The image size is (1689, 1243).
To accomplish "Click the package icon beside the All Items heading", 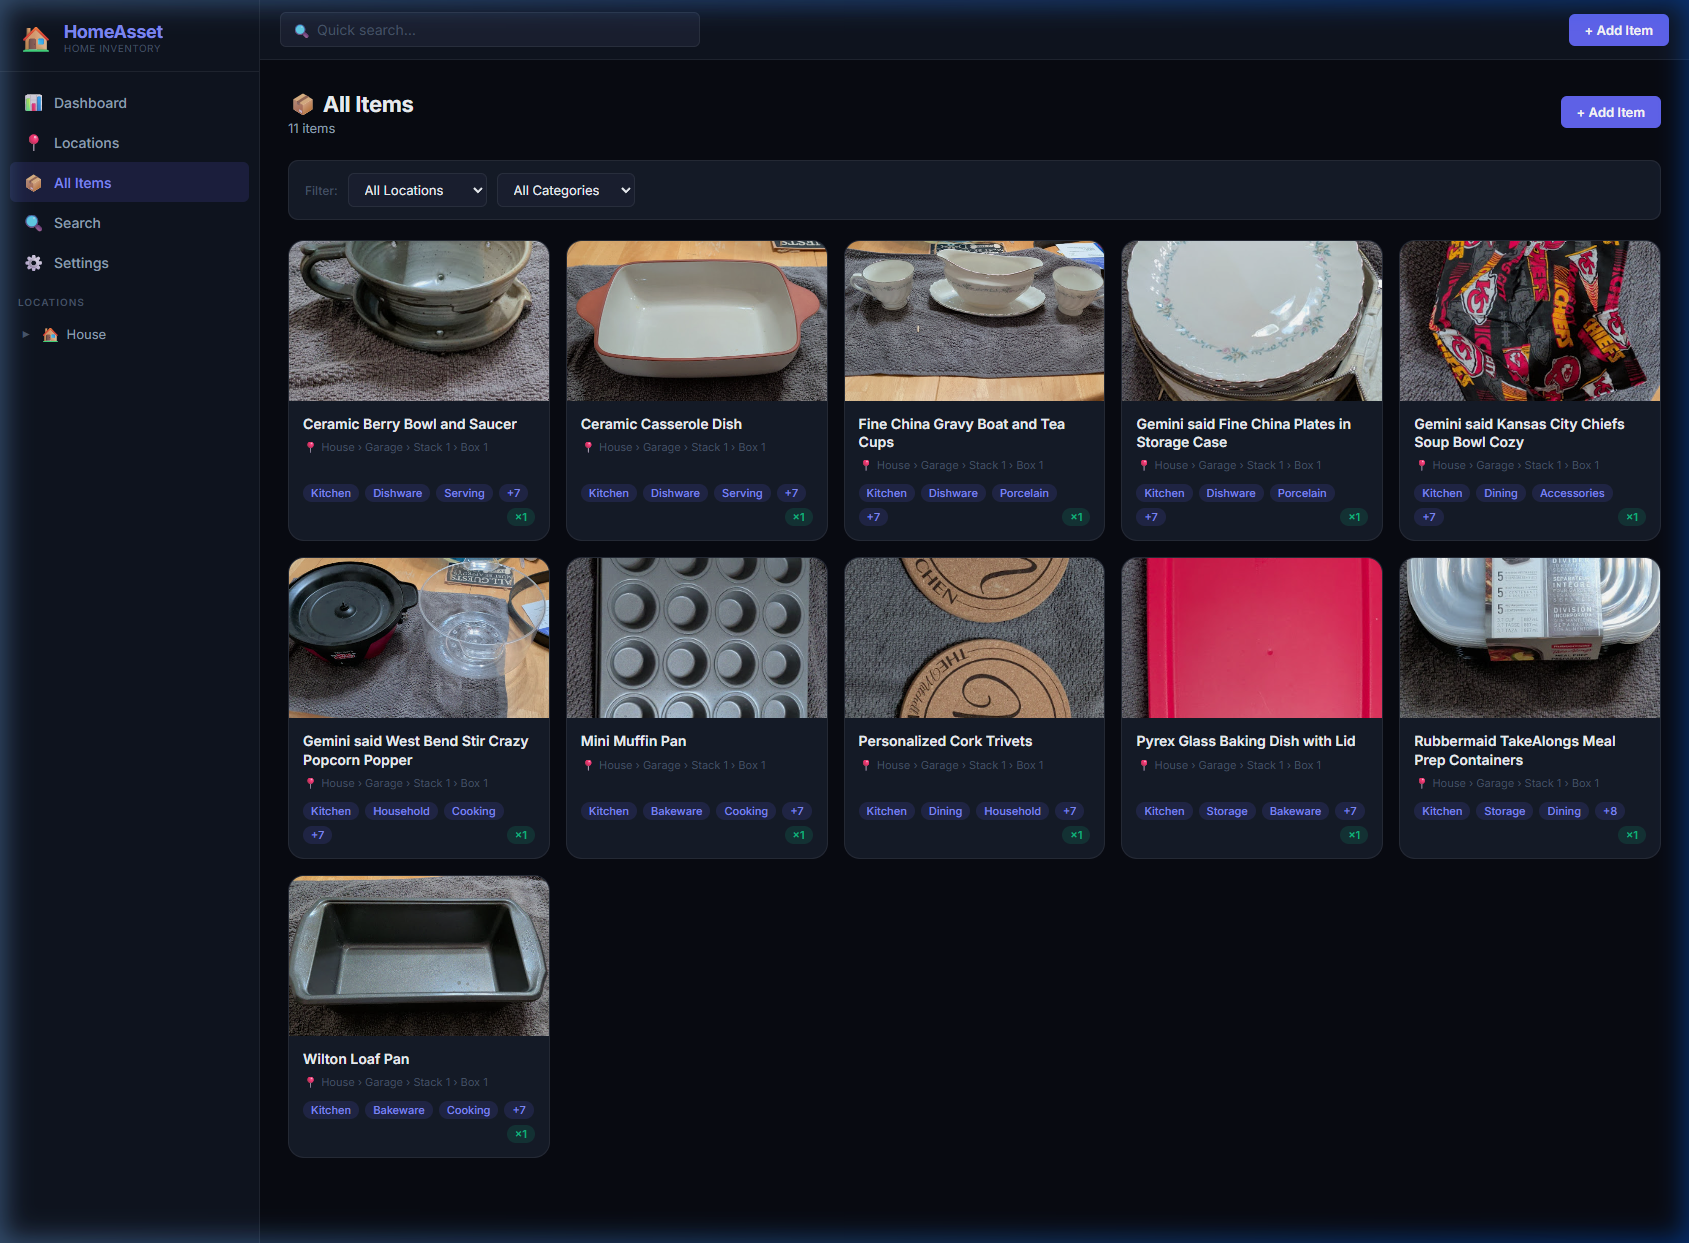I will click(x=302, y=104).
